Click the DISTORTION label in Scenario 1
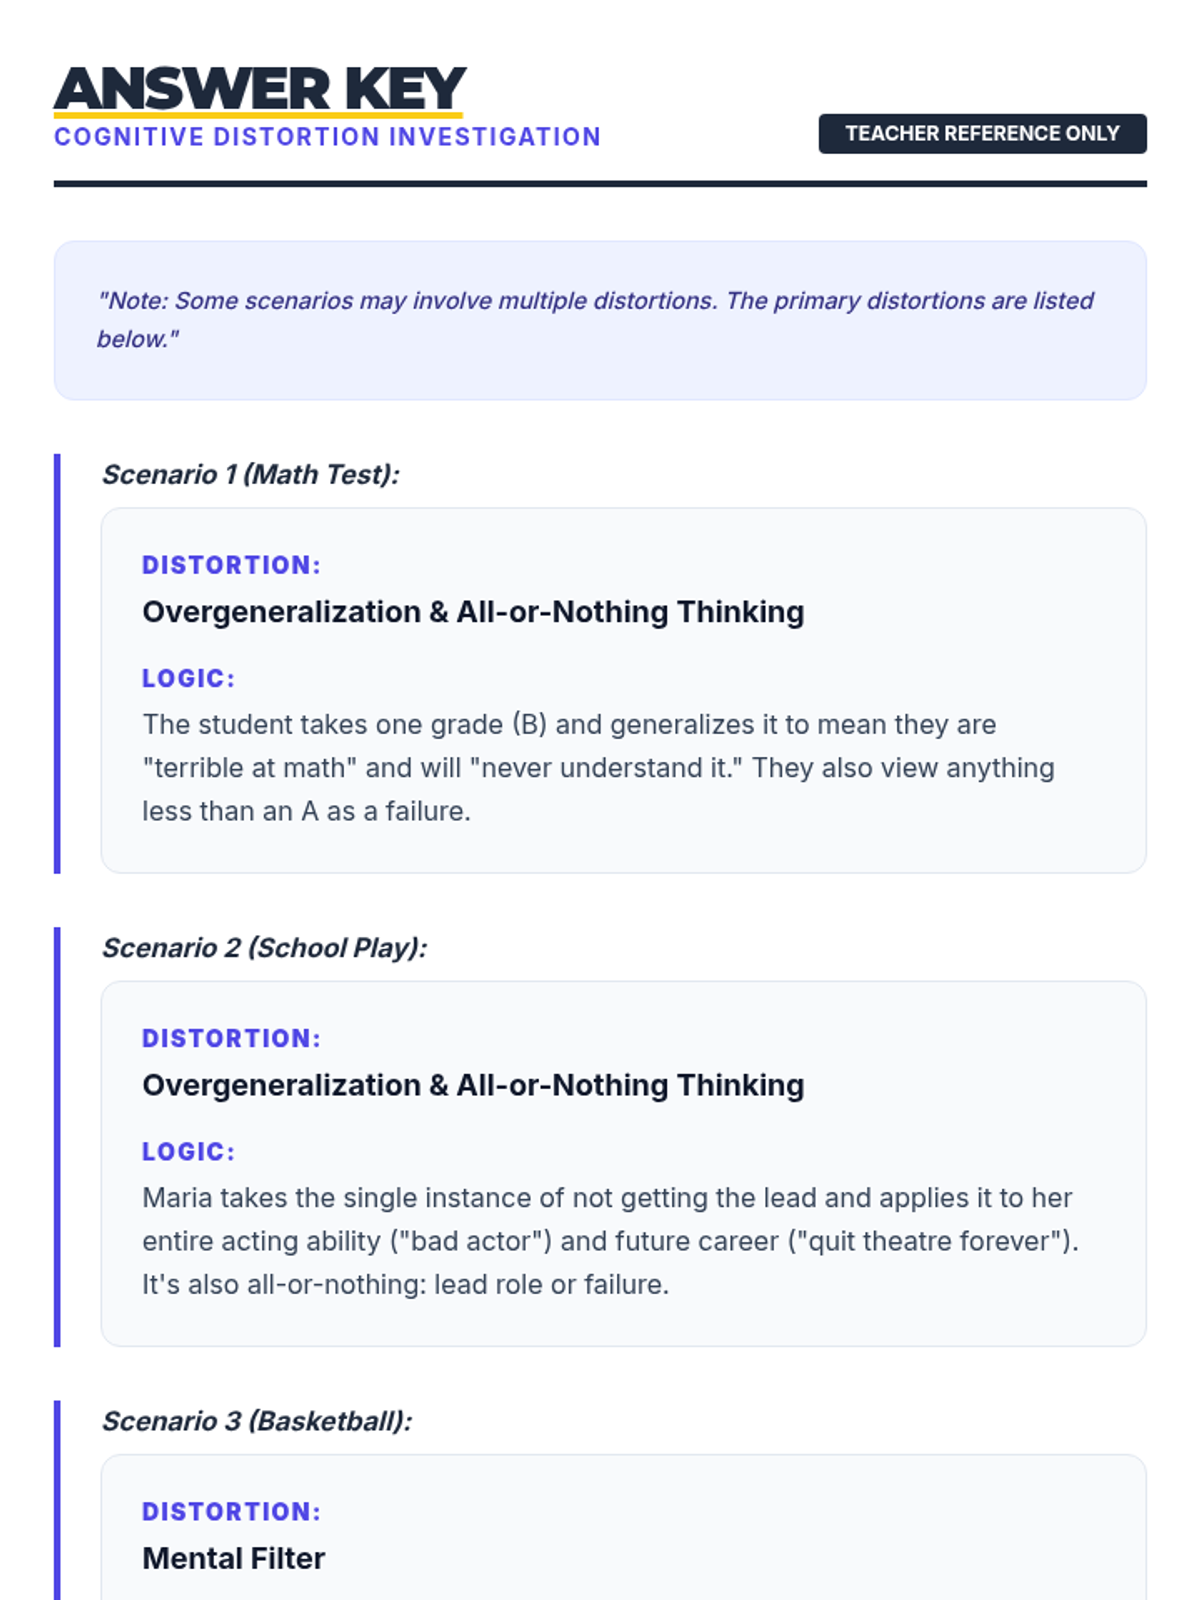The image size is (1200, 1600). pos(231,565)
